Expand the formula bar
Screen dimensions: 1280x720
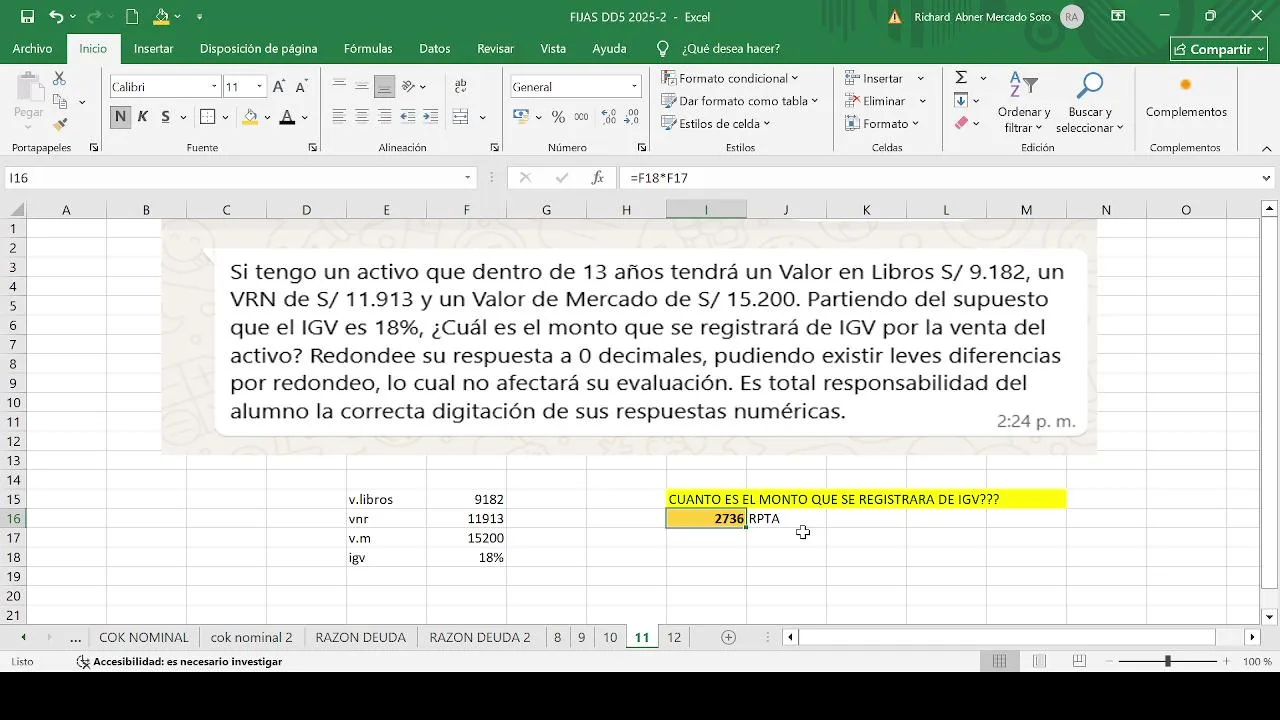[x=1268, y=178]
